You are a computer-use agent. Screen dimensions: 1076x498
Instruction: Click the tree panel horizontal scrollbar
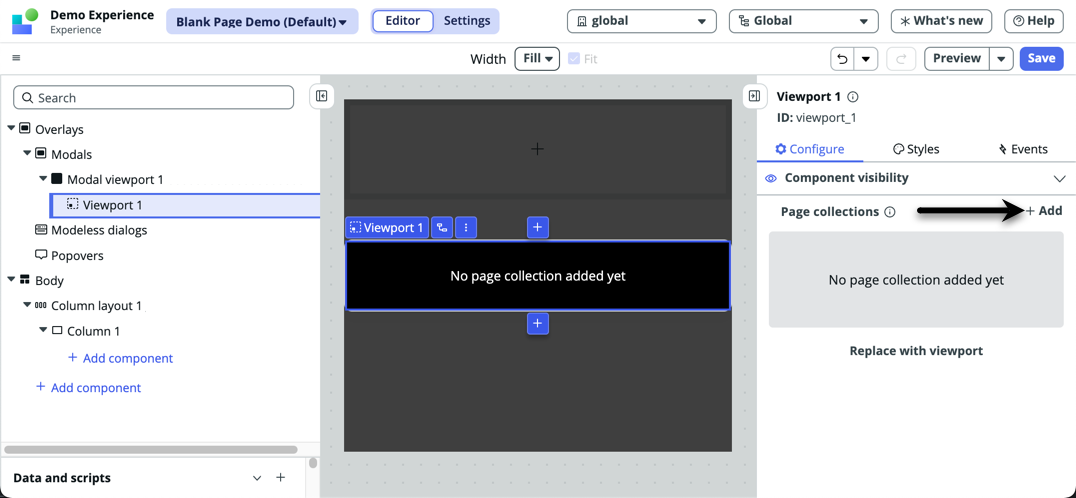pyautogui.click(x=151, y=450)
